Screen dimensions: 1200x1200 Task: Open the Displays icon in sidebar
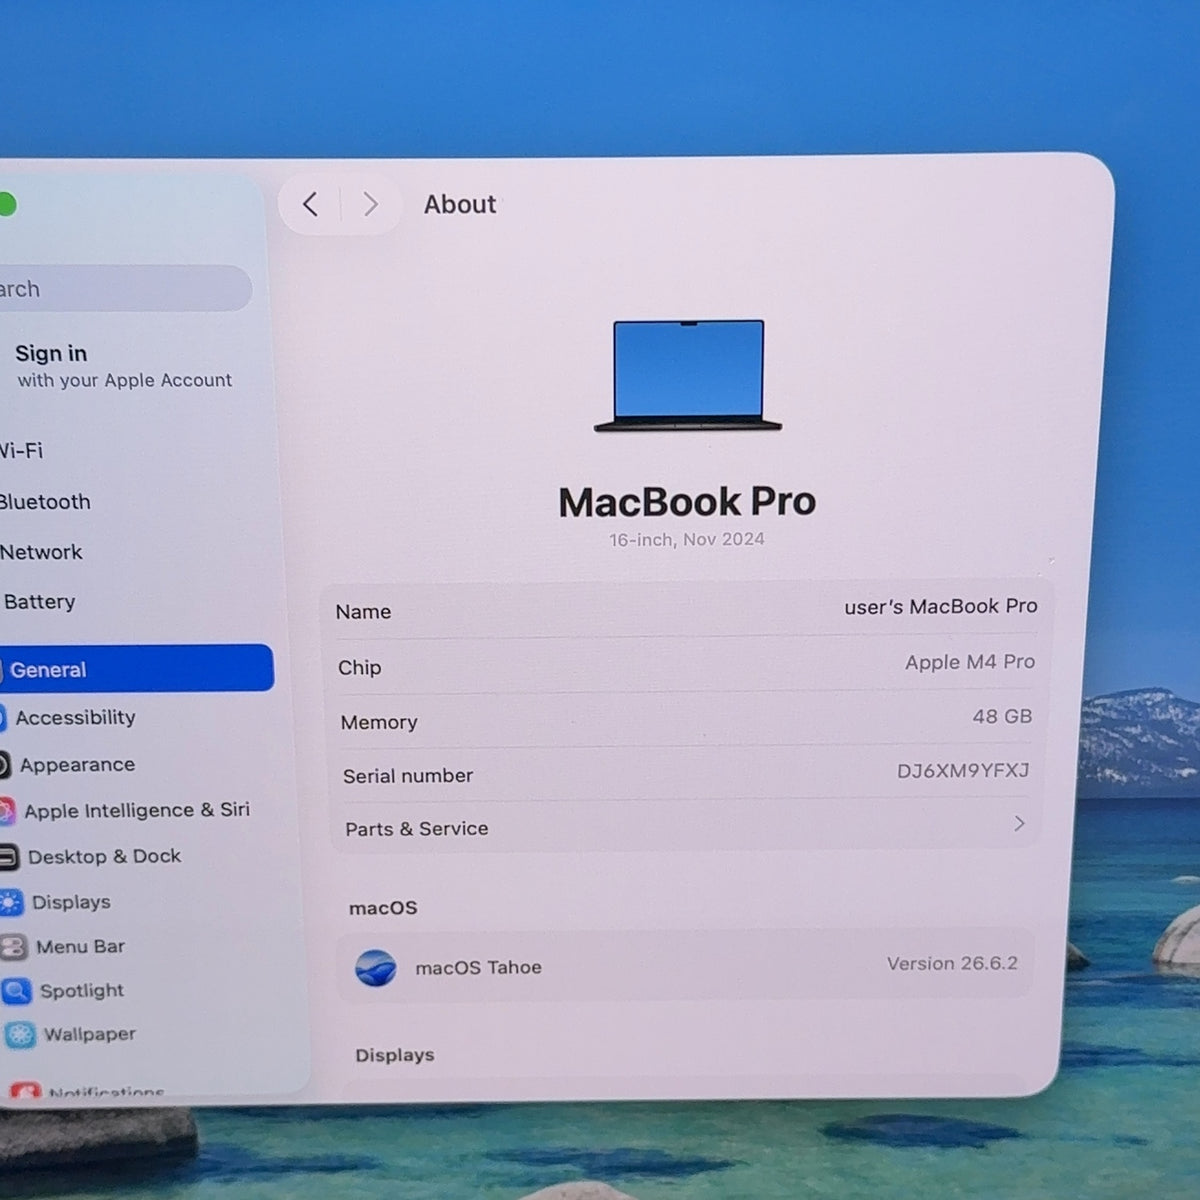tap(11, 903)
